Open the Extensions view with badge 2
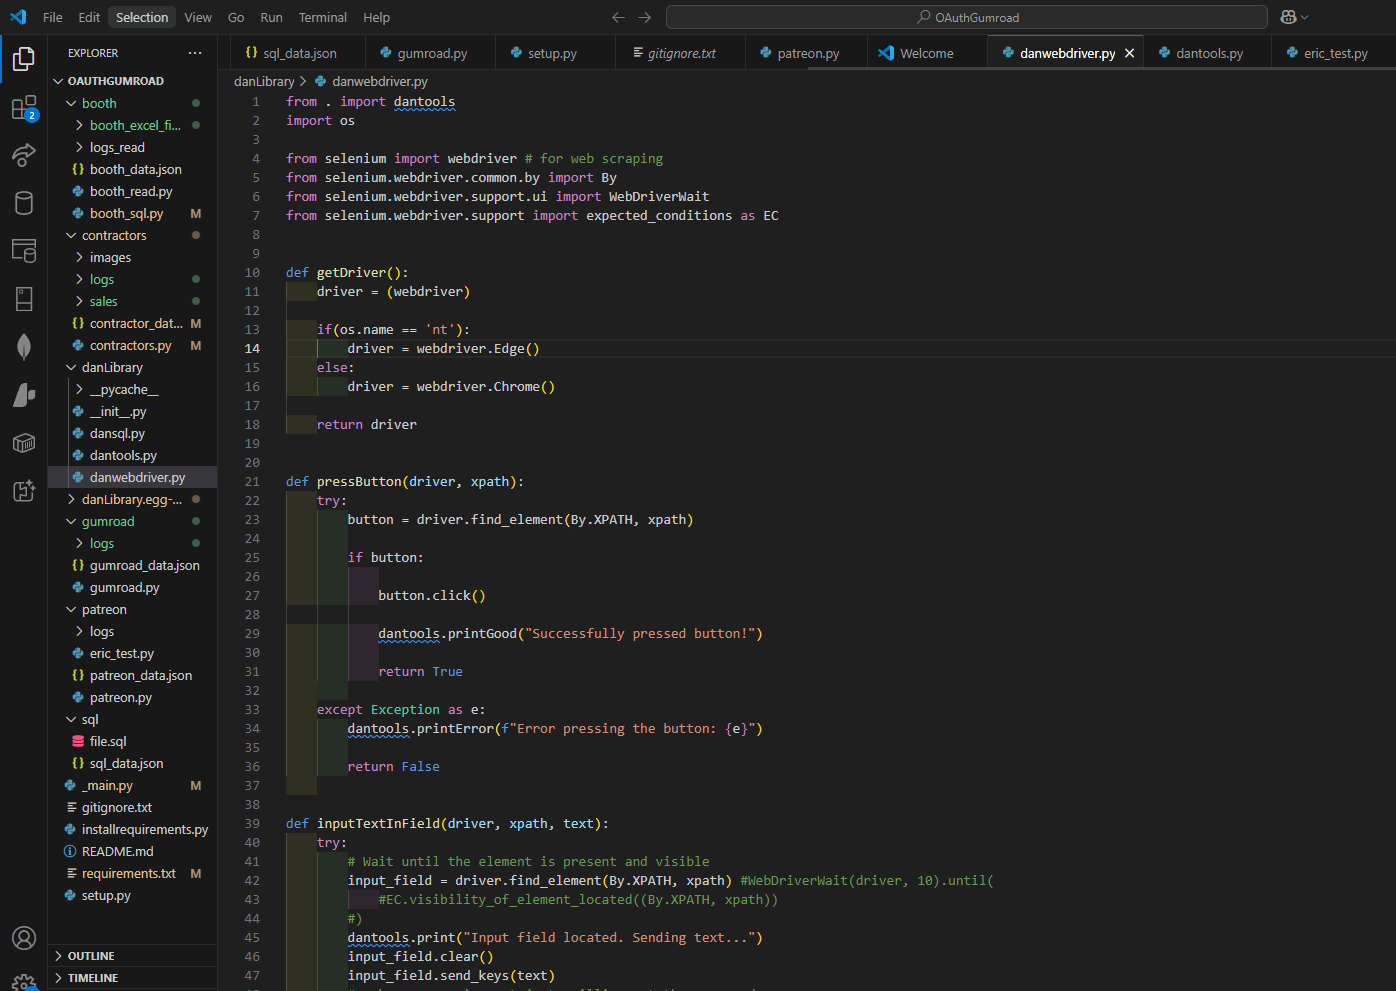The height and width of the screenshot is (991, 1396). coord(24,108)
